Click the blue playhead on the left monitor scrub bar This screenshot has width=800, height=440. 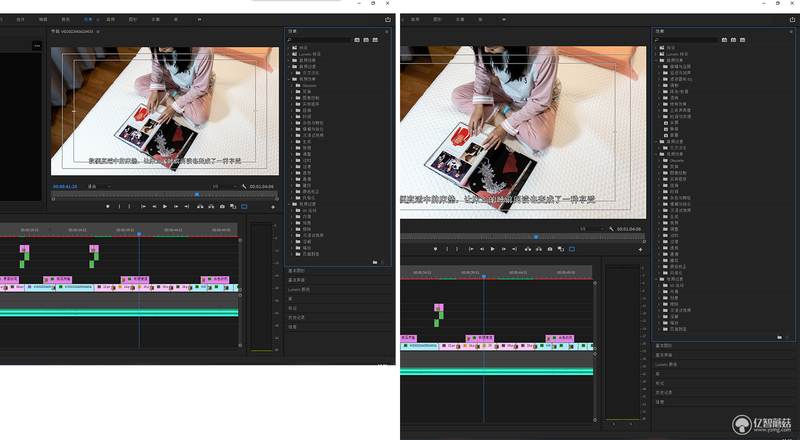pyautogui.click(x=197, y=194)
